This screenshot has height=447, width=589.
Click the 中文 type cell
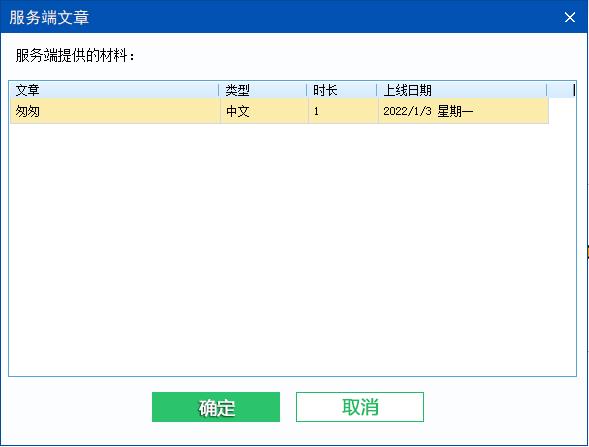pyautogui.click(x=238, y=111)
